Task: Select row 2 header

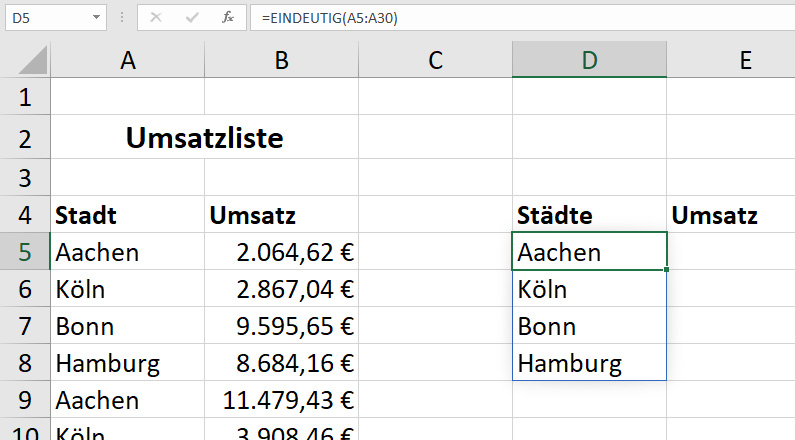Action: click(25, 139)
